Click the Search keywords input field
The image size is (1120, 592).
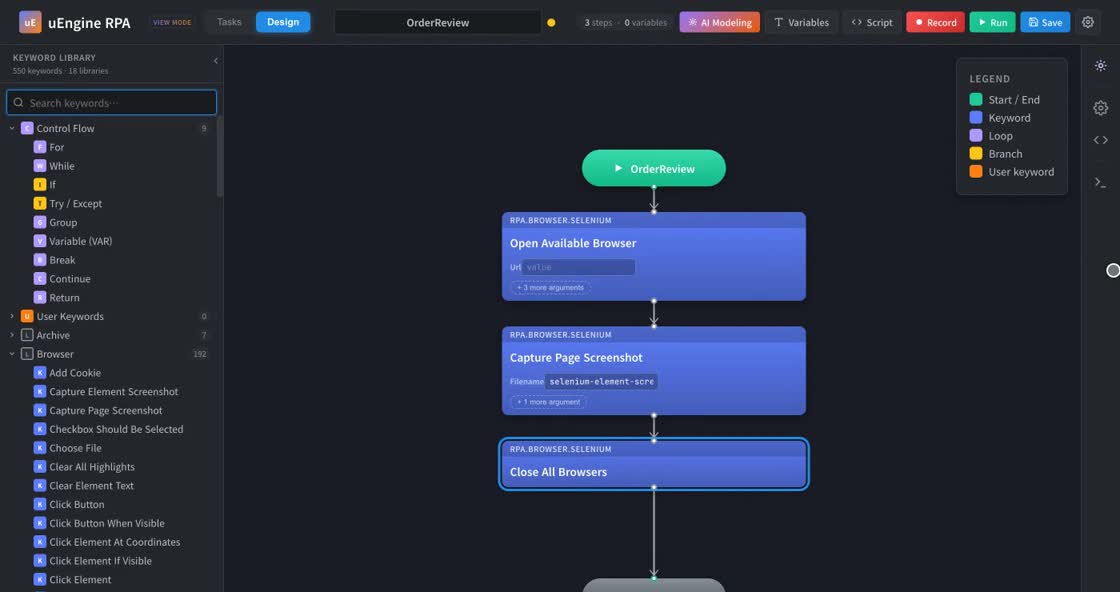[x=111, y=103]
